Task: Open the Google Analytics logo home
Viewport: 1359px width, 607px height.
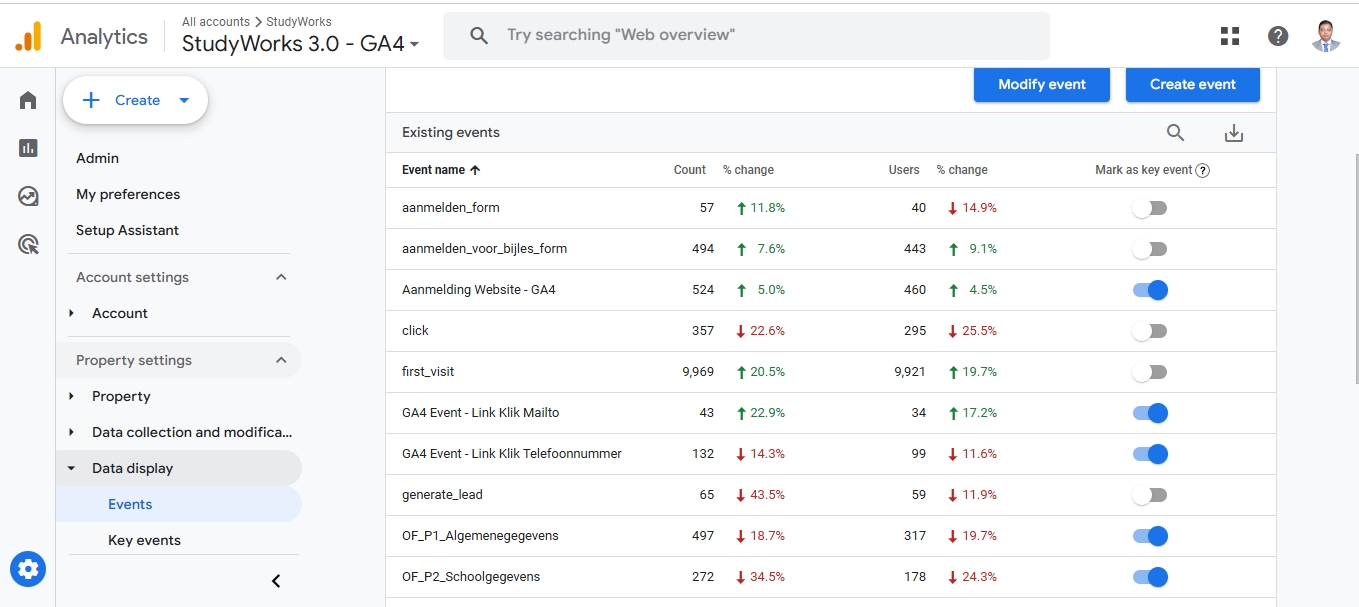Action: (x=28, y=37)
